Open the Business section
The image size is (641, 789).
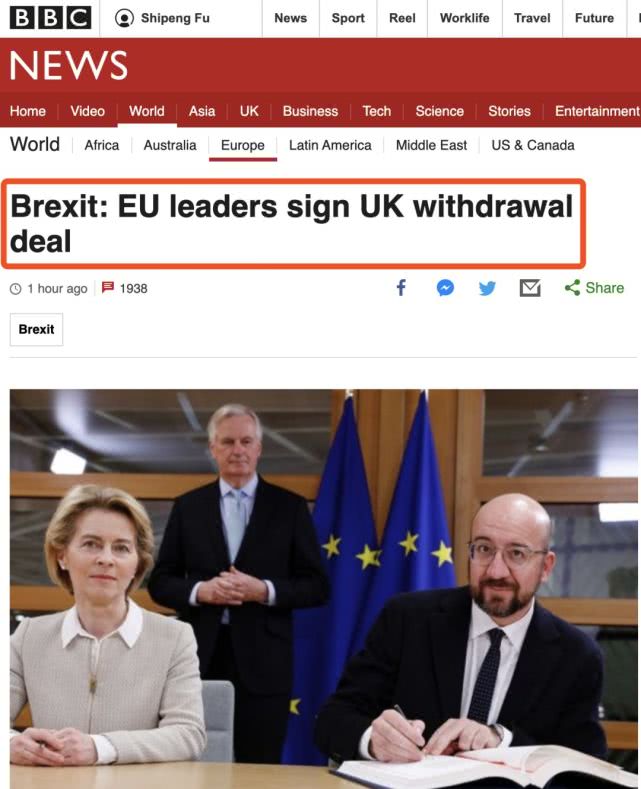pyautogui.click(x=310, y=111)
